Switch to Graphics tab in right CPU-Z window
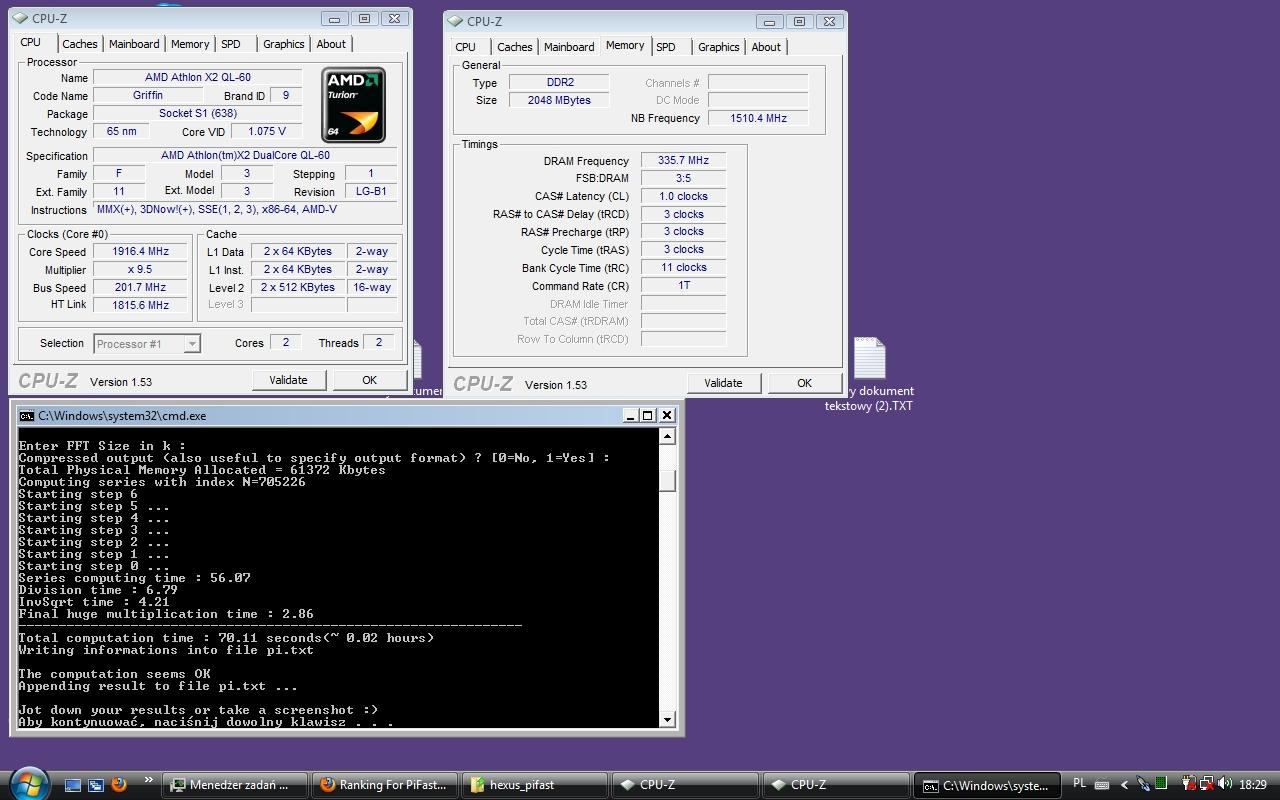Image resolution: width=1280 pixels, height=800 pixels. 719,47
